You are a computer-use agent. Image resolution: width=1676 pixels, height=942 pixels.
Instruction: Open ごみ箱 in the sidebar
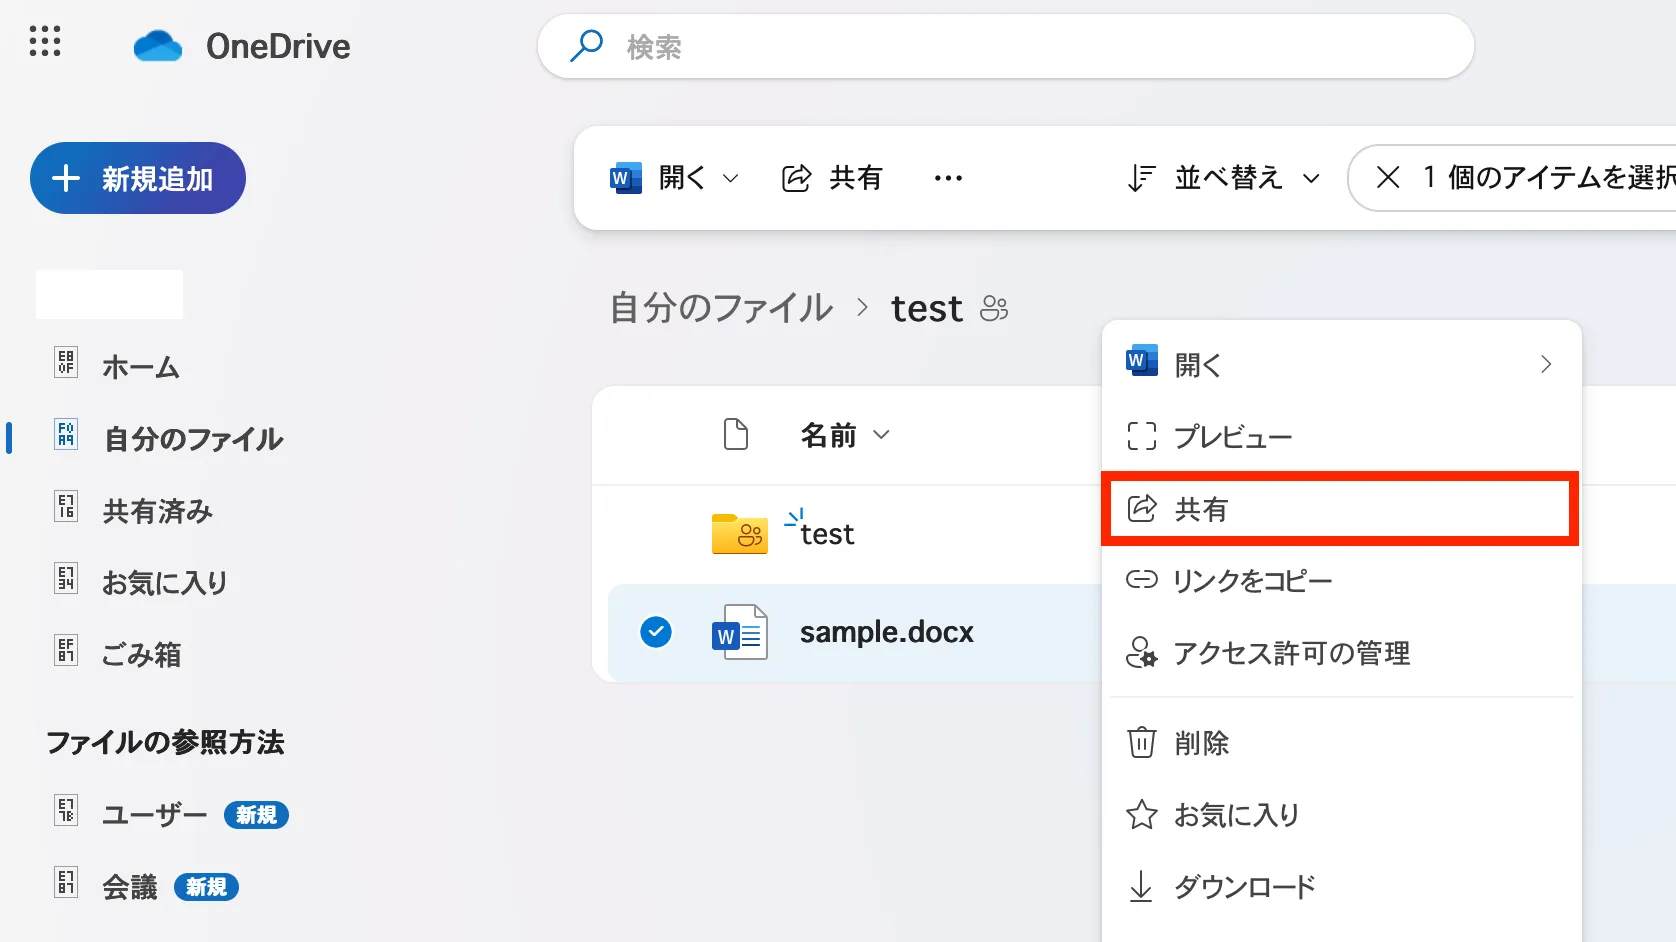(x=141, y=654)
